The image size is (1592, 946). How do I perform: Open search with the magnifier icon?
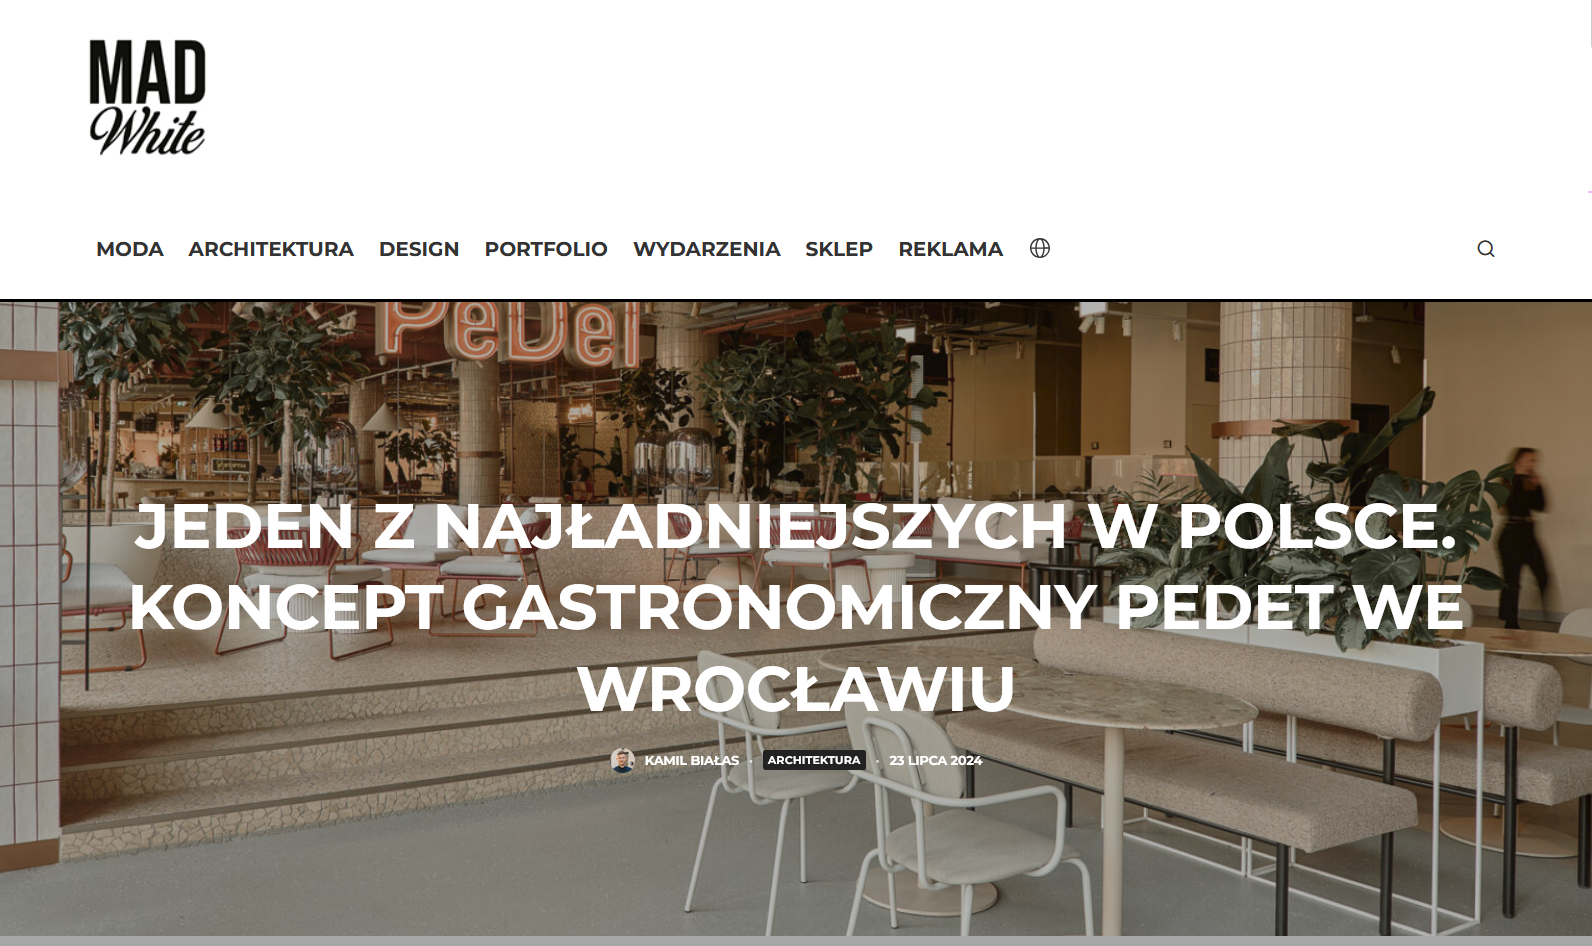(x=1486, y=249)
